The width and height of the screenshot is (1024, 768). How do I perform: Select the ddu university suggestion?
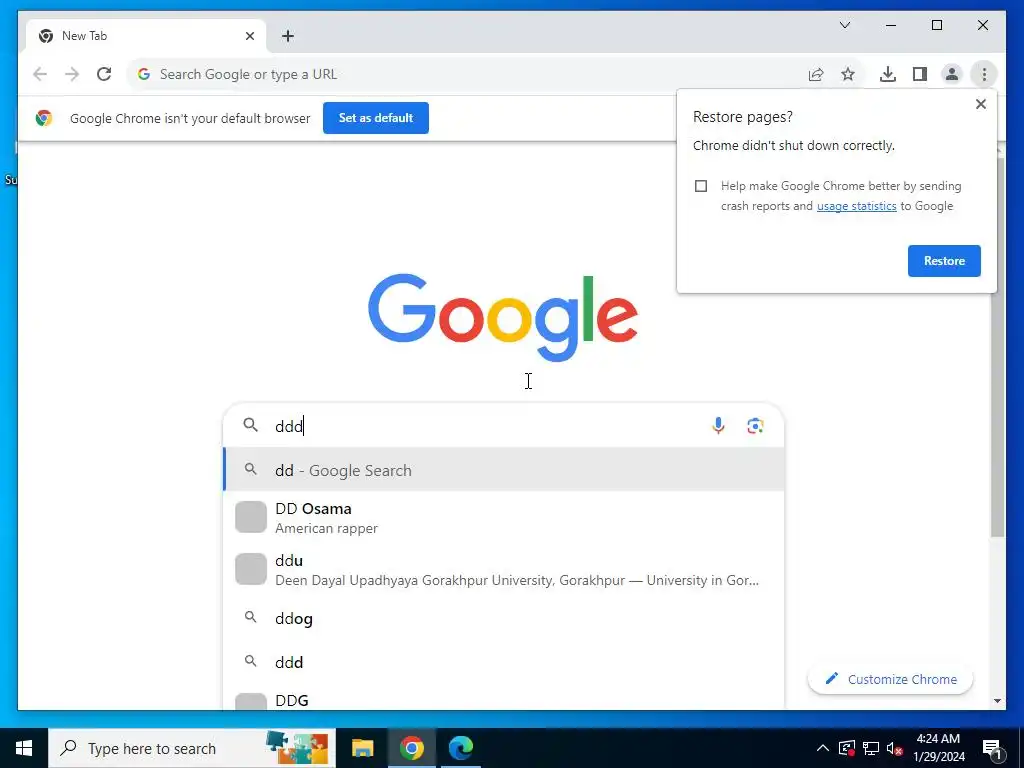pyautogui.click(x=504, y=569)
